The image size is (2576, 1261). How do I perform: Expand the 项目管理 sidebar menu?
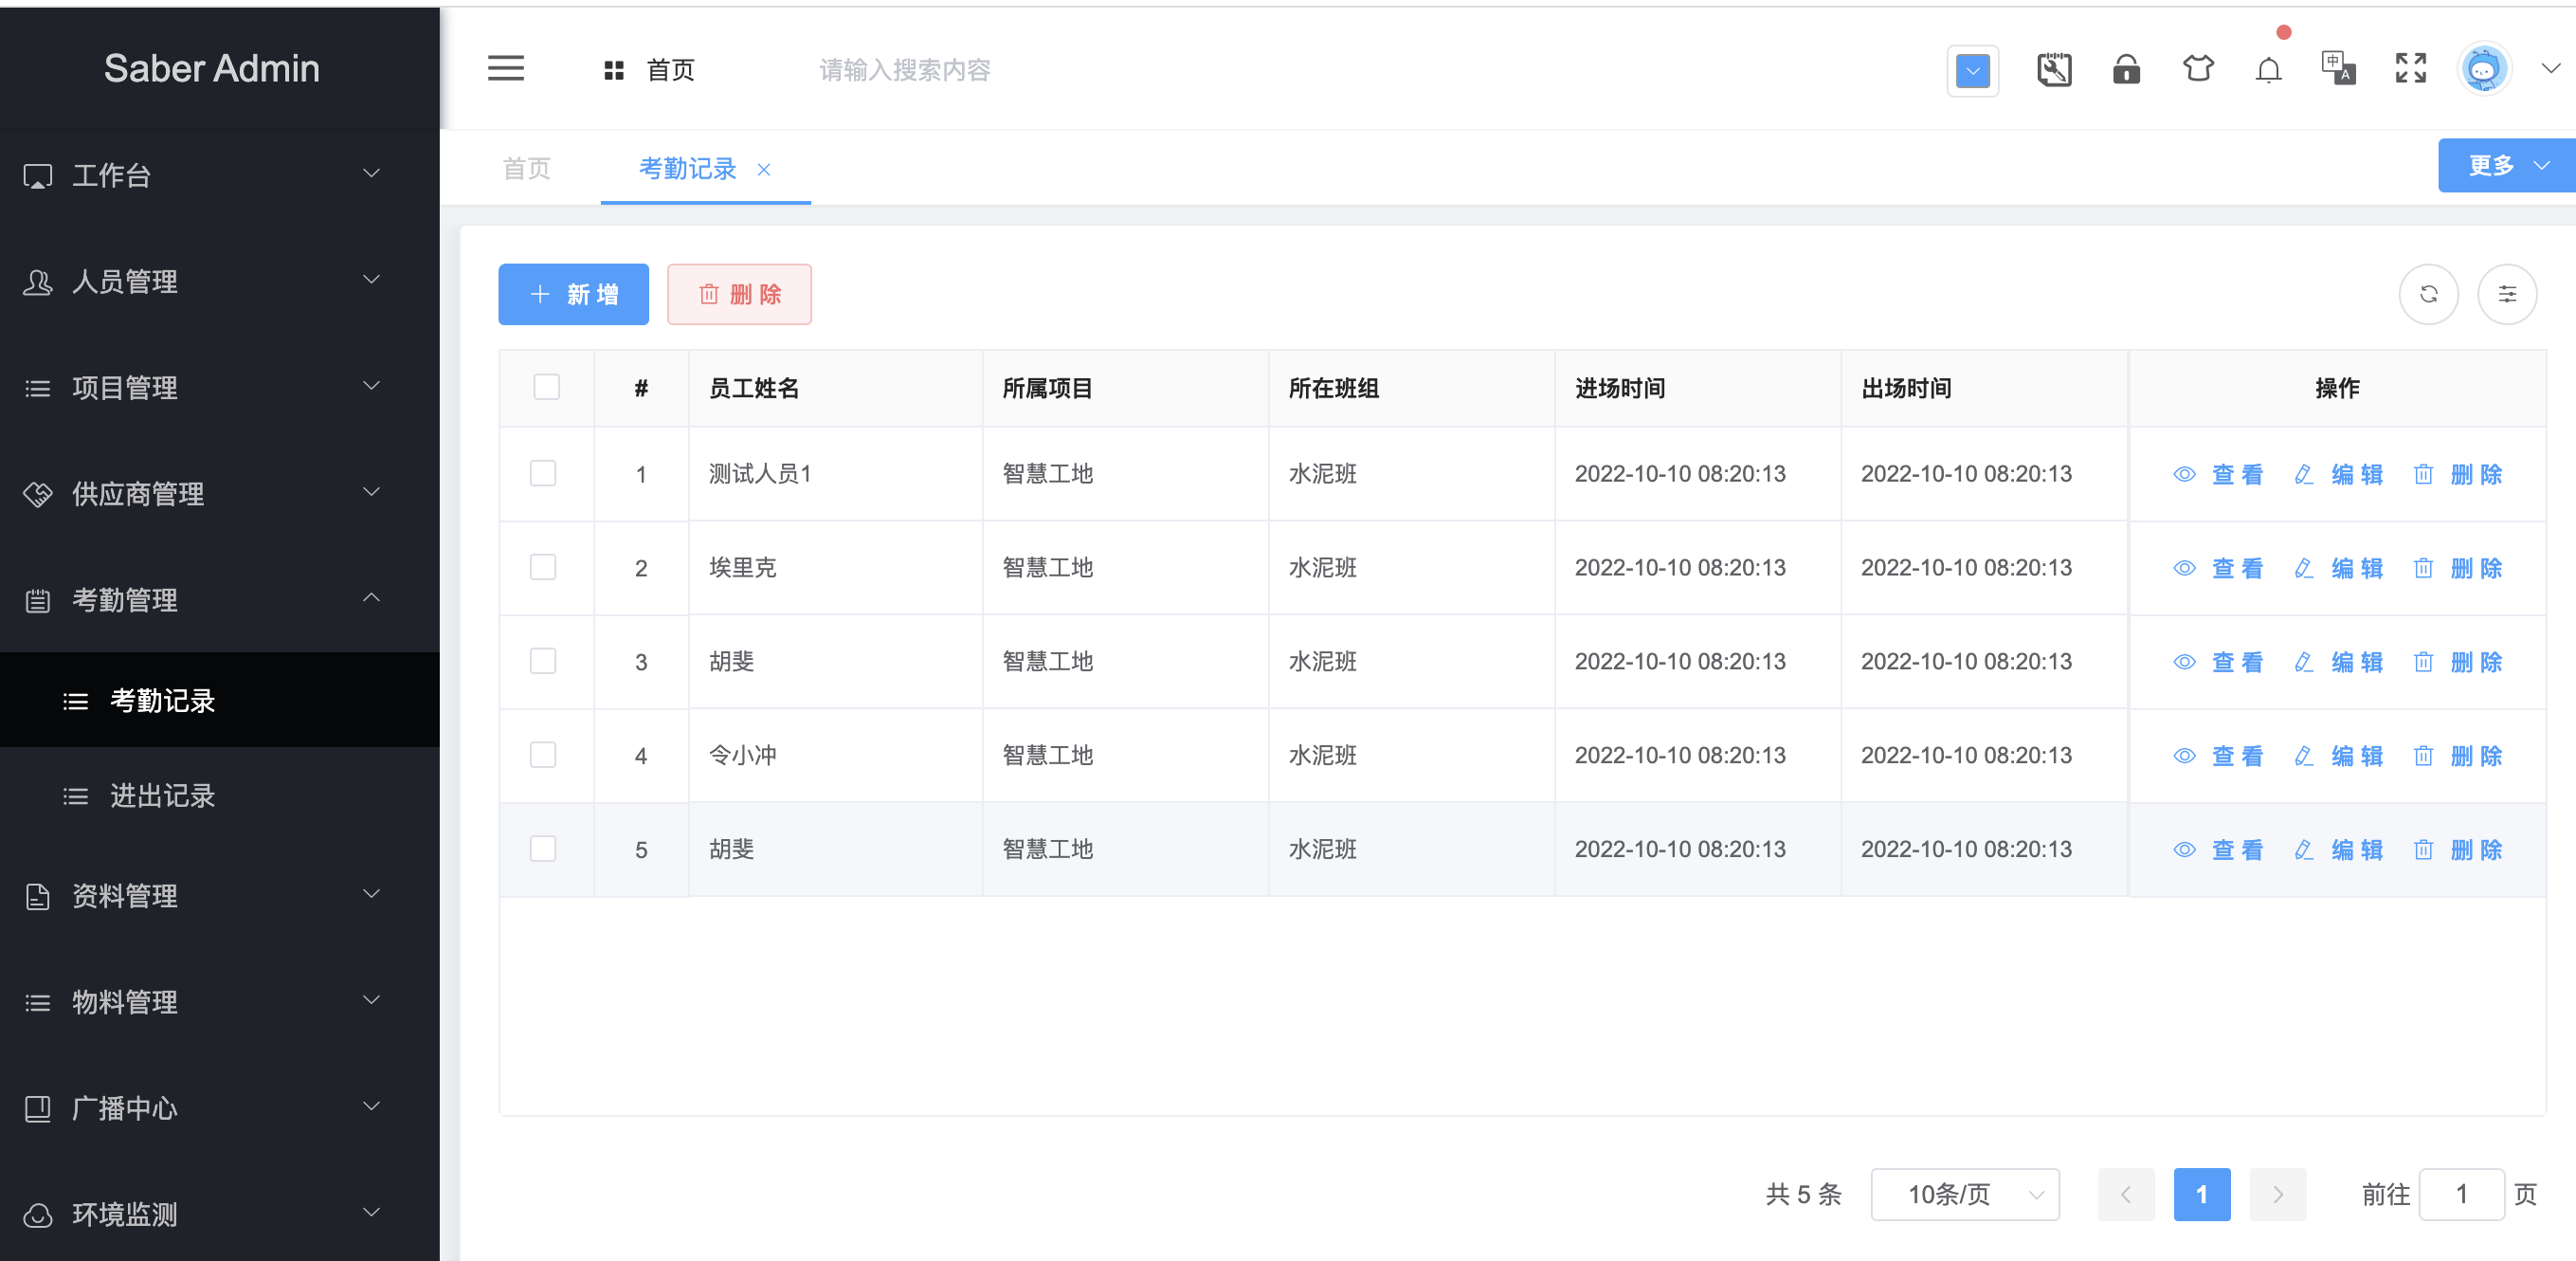[220, 387]
